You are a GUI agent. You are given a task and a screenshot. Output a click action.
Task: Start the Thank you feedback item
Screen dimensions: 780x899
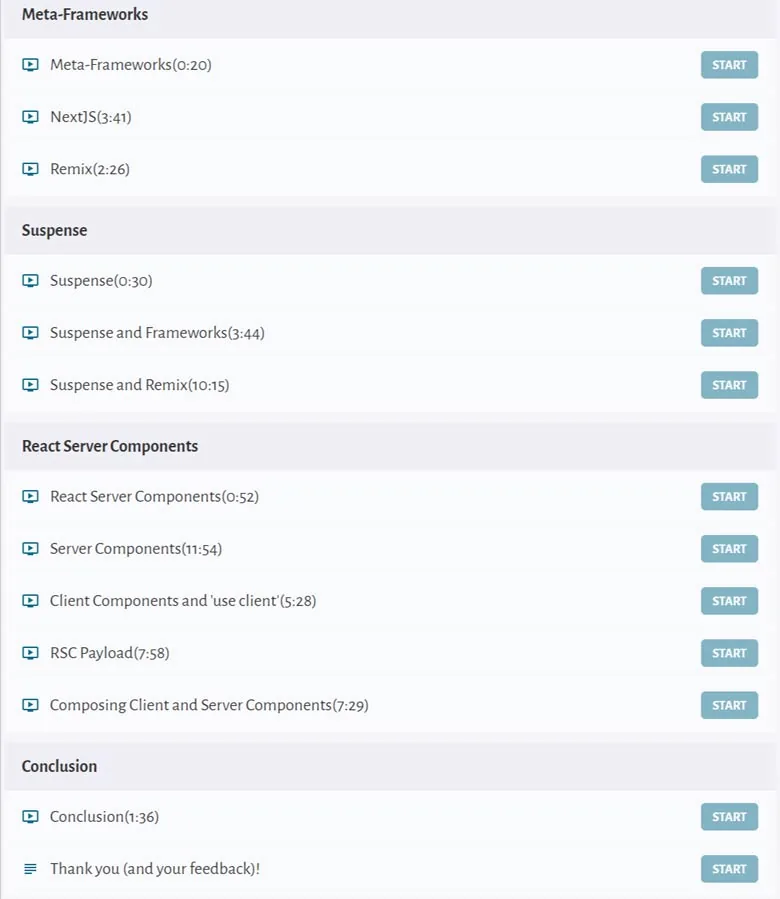coord(729,869)
